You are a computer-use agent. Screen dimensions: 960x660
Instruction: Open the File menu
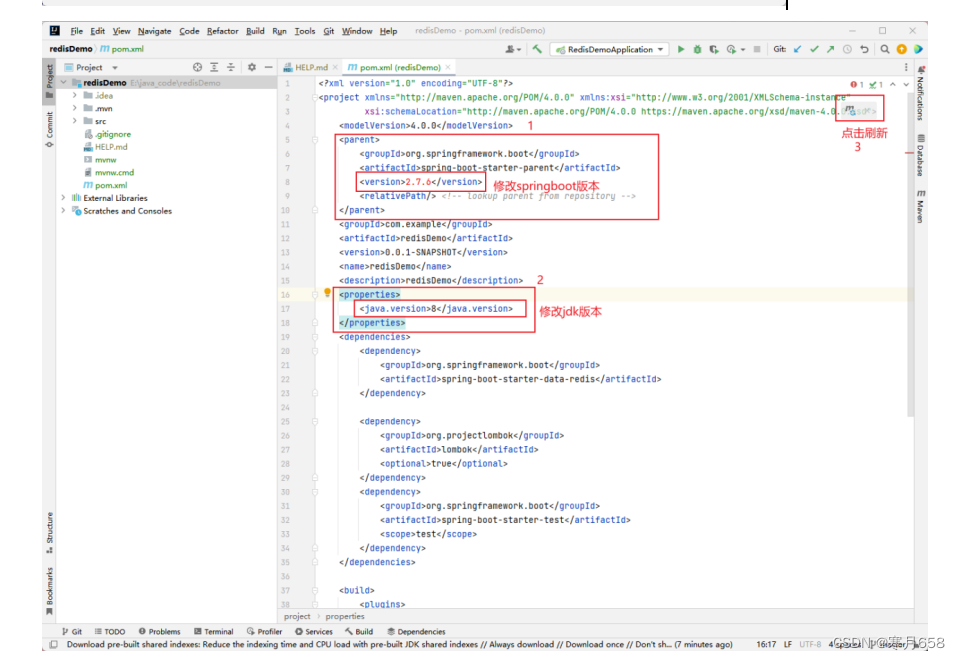(77, 31)
